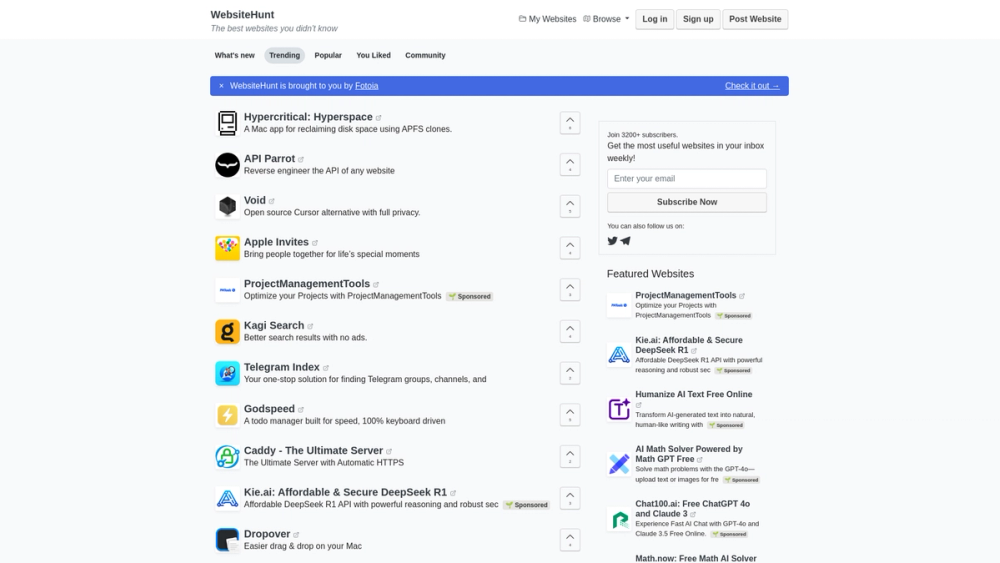Upvote Hypercritical: Hyperspace
Screen dimensions: 1000x563
click(570, 123)
